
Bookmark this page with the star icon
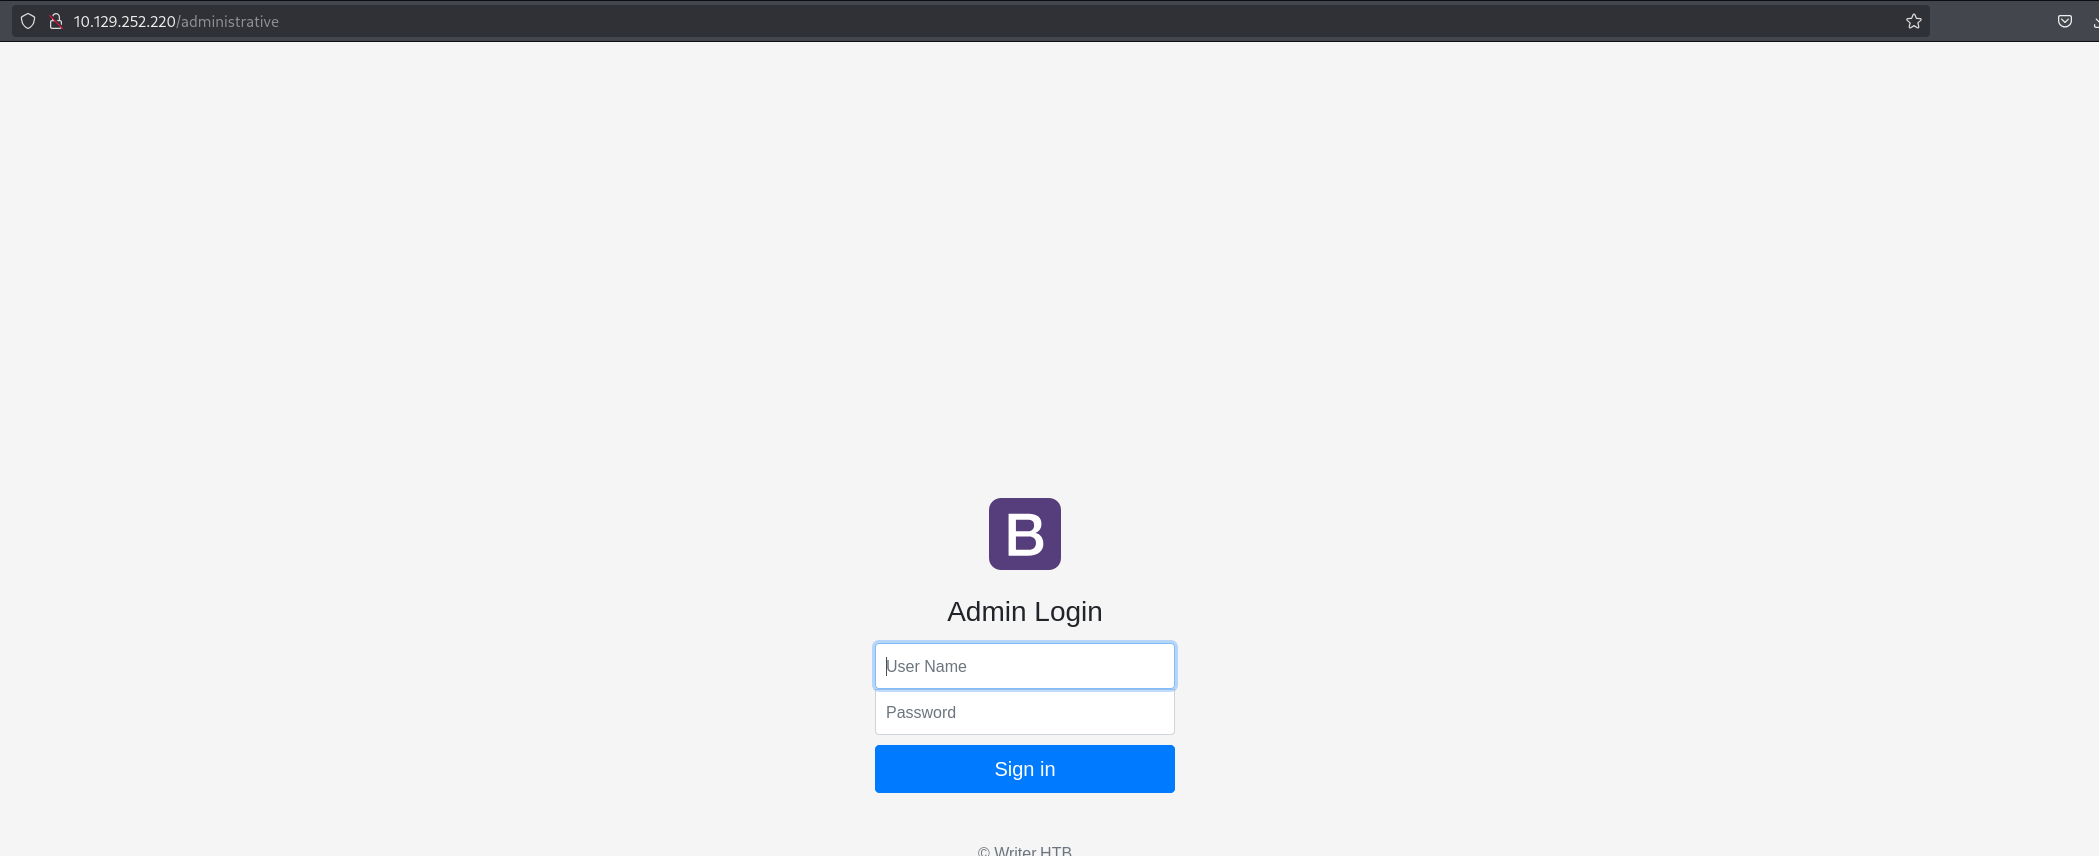1913,21
